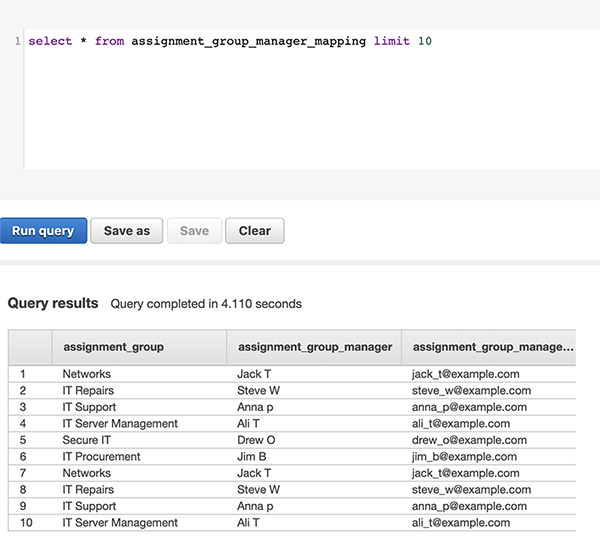
Task: Select the jim_b@example.com email cell
Action: tap(463, 457)
